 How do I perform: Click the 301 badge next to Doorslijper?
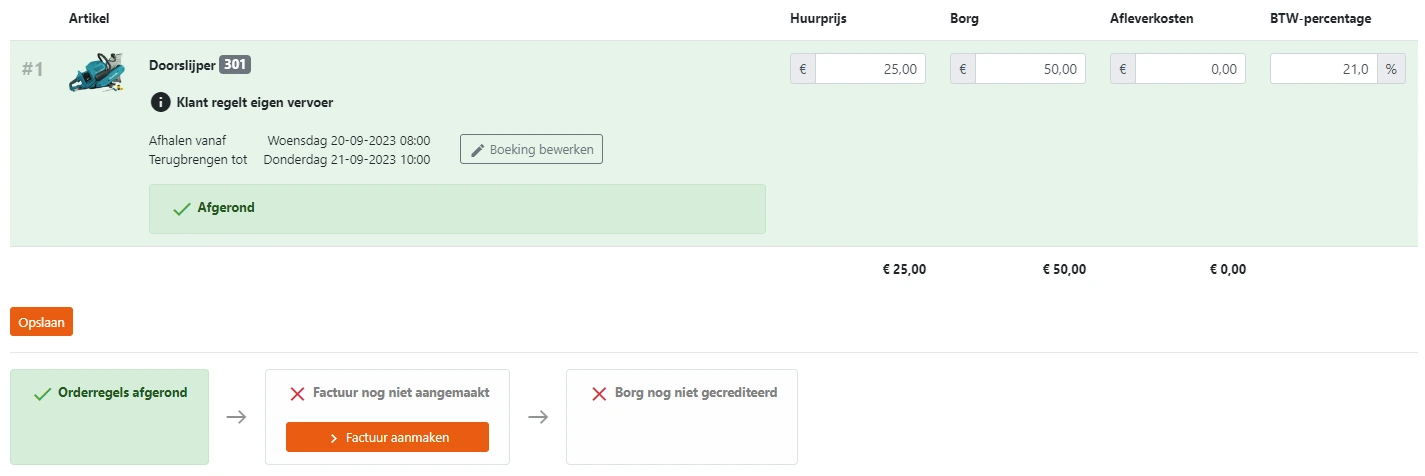235,65
